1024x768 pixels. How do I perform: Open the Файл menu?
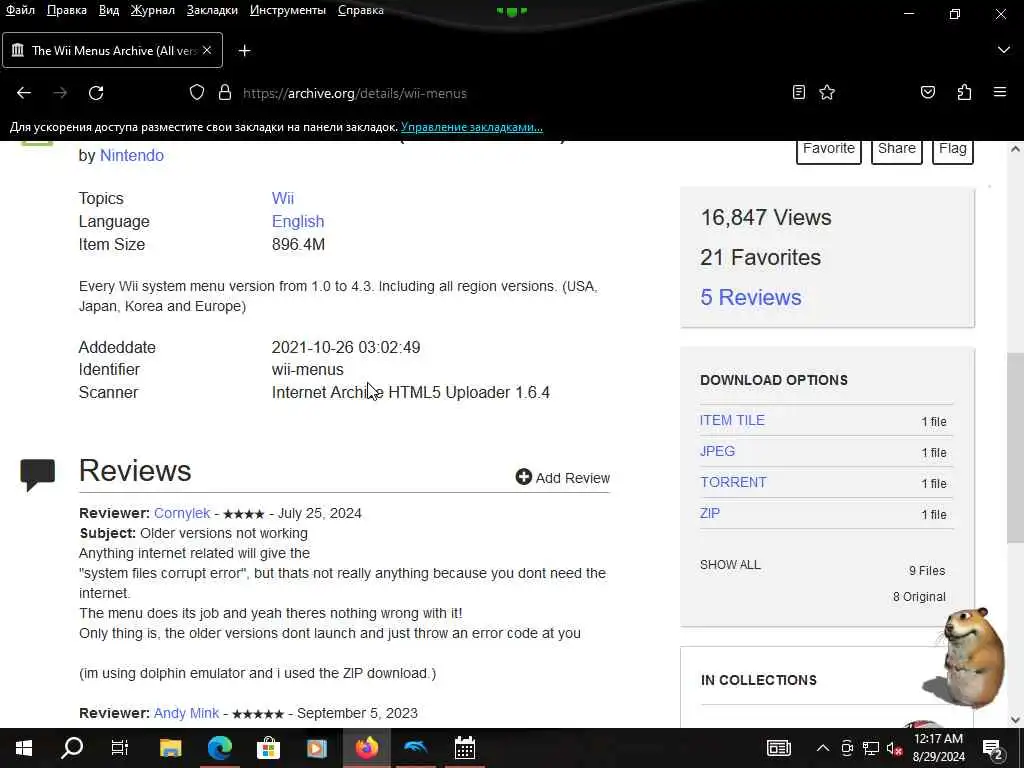coord(20,10)
